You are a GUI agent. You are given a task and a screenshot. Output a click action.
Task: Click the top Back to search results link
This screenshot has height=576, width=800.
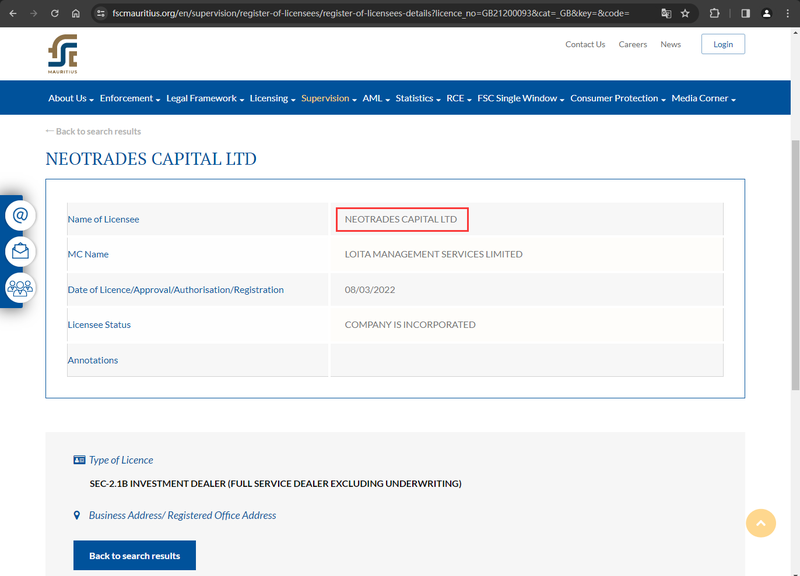pyautogui.click(x=93, y=131)
